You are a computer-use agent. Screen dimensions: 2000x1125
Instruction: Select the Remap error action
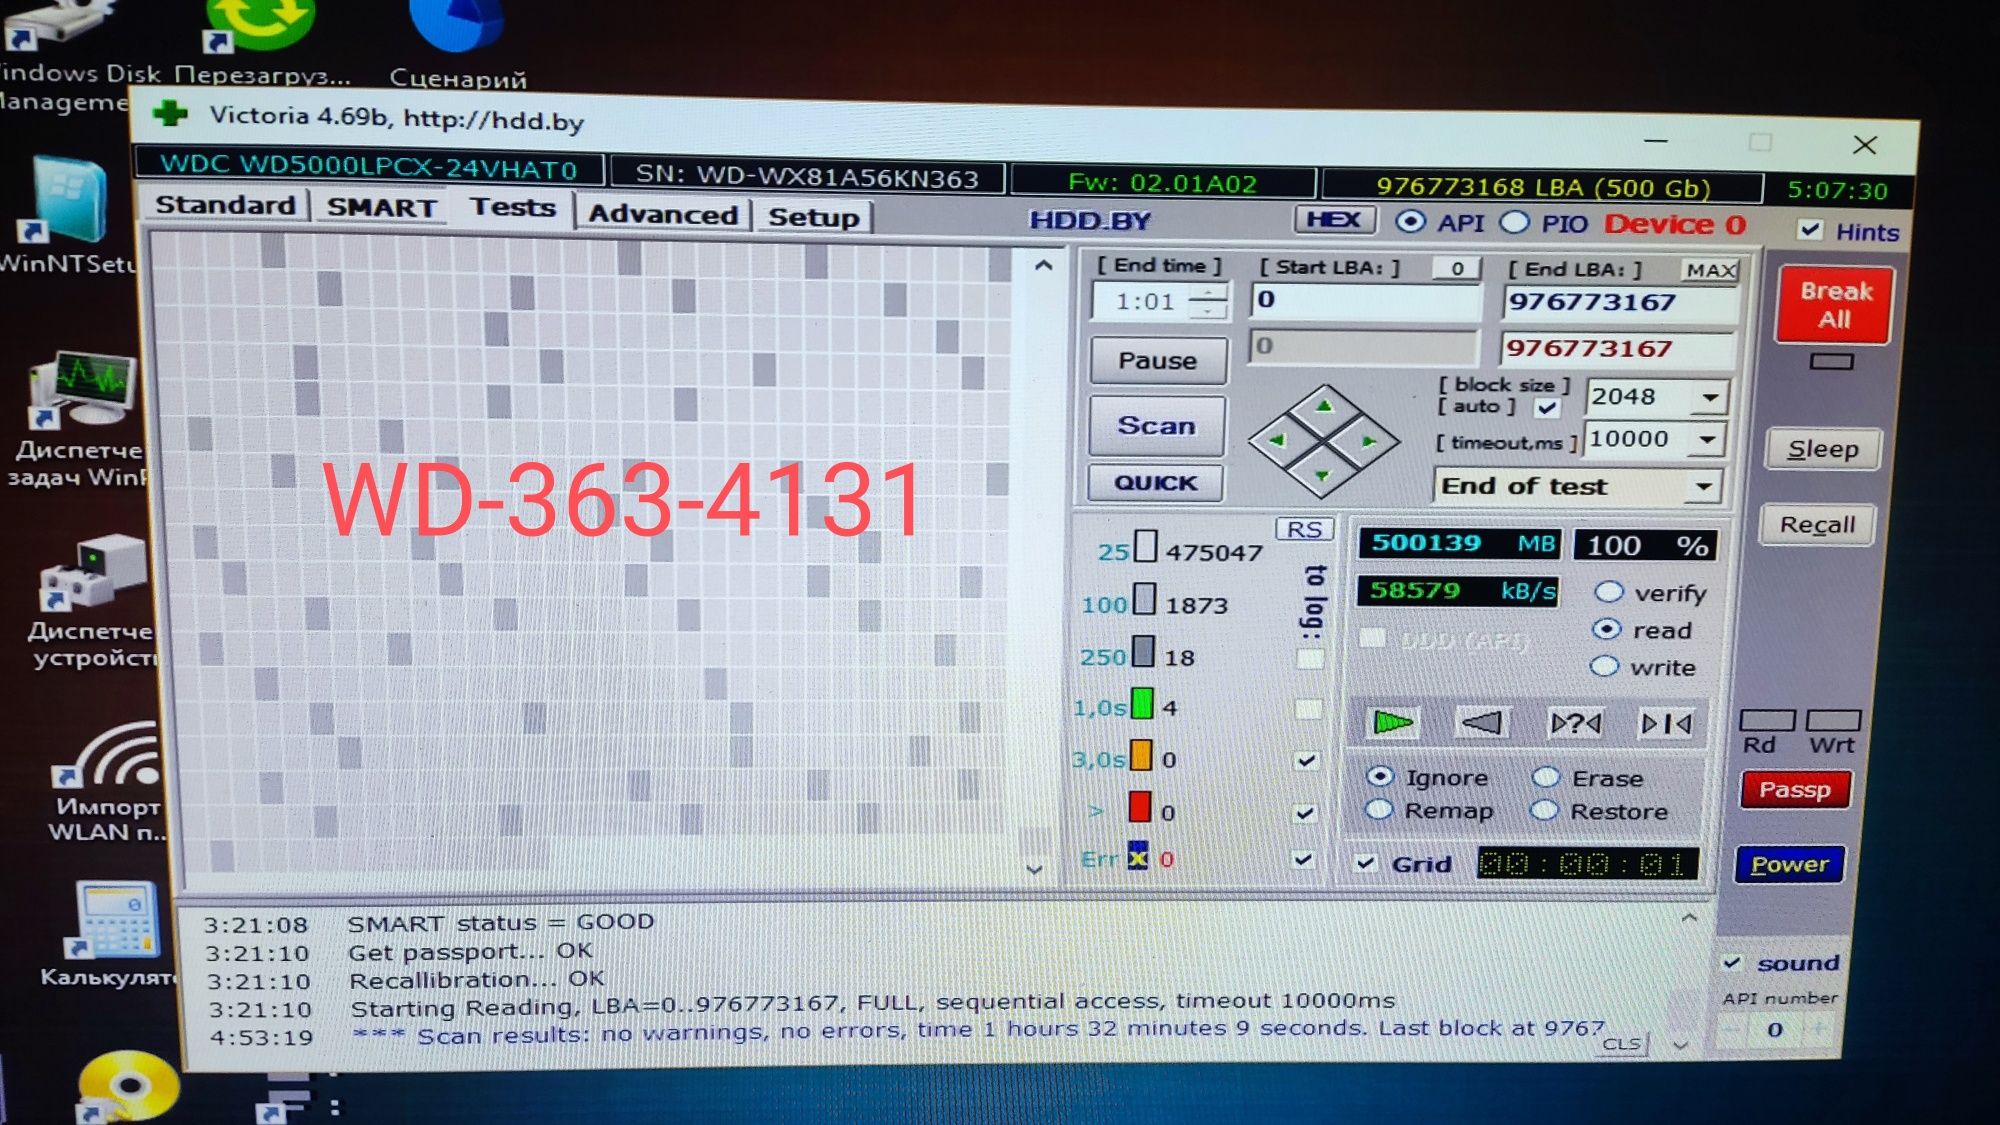[x=1379, y=809]
